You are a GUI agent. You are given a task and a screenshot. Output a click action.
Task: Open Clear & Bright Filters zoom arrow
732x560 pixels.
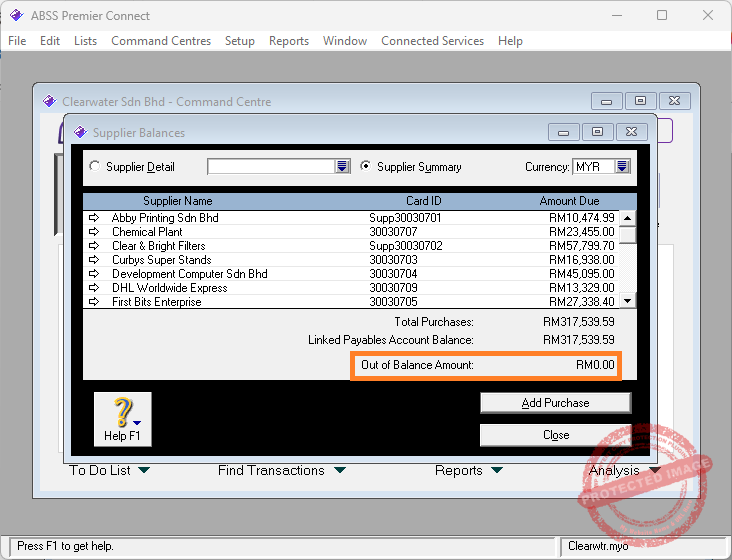94,245
